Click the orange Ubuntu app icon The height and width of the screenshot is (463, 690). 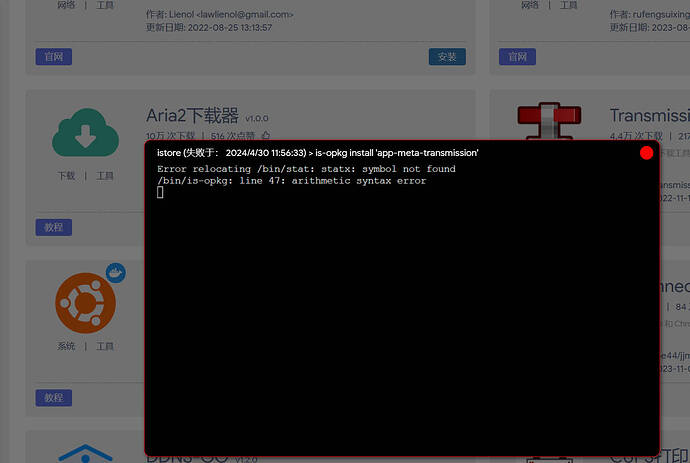tap(85, 303)
